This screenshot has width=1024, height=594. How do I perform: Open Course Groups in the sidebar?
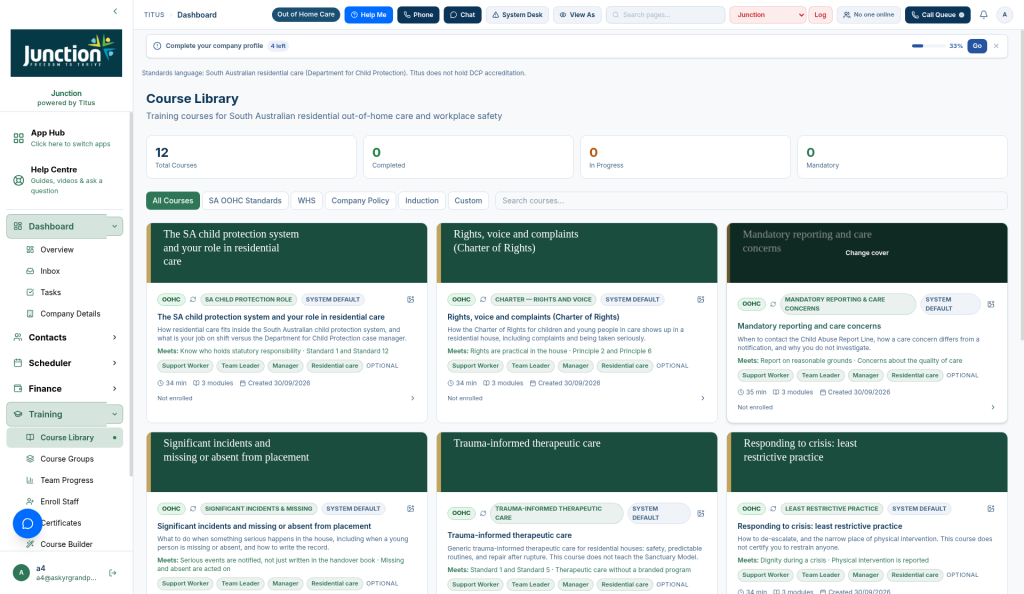(x=65, y=459)
